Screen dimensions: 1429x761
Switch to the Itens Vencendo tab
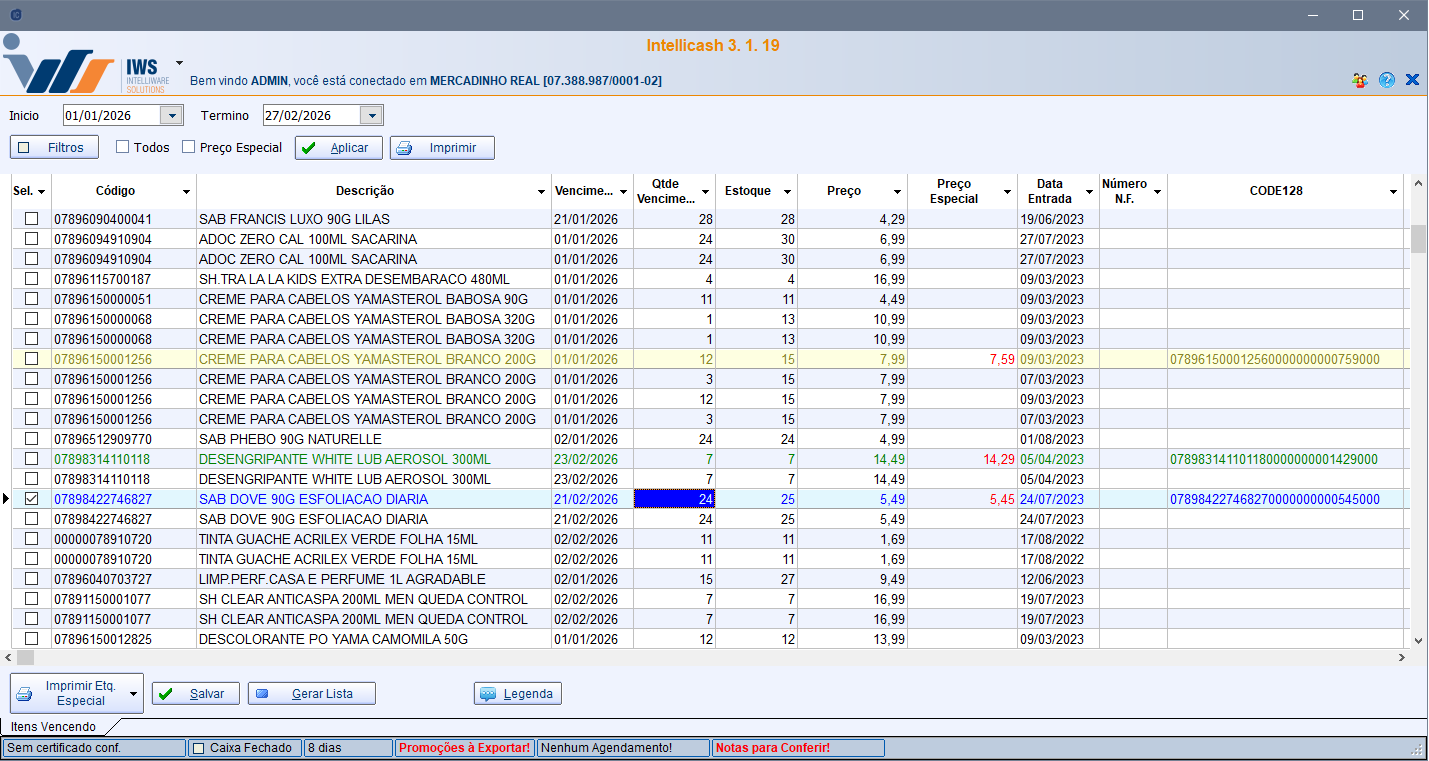click(54, 727)
